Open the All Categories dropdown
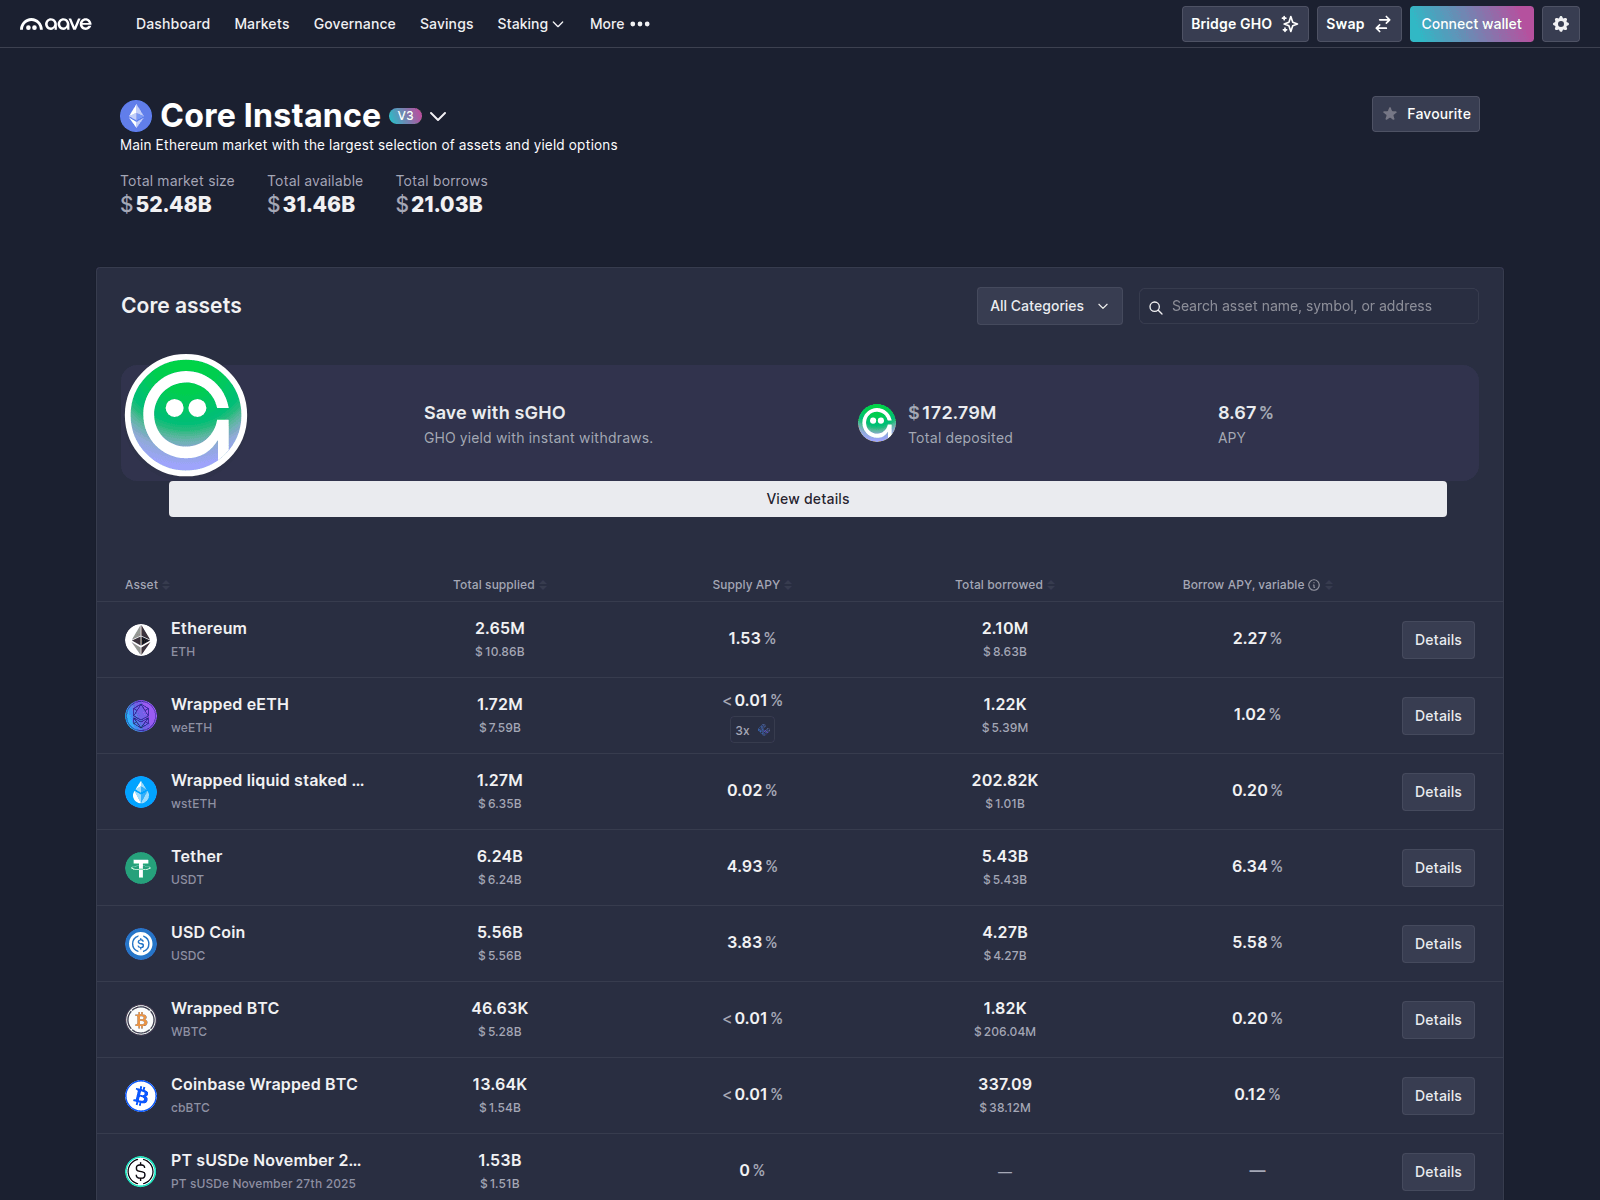The image size is (1600, 1200). coord(1048,306)
